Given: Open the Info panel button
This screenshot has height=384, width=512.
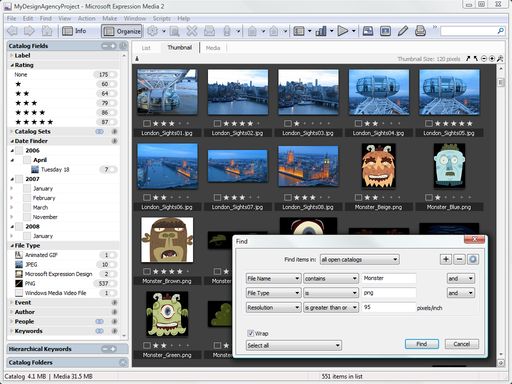Looking at the screenshot, I should point(74,31).
